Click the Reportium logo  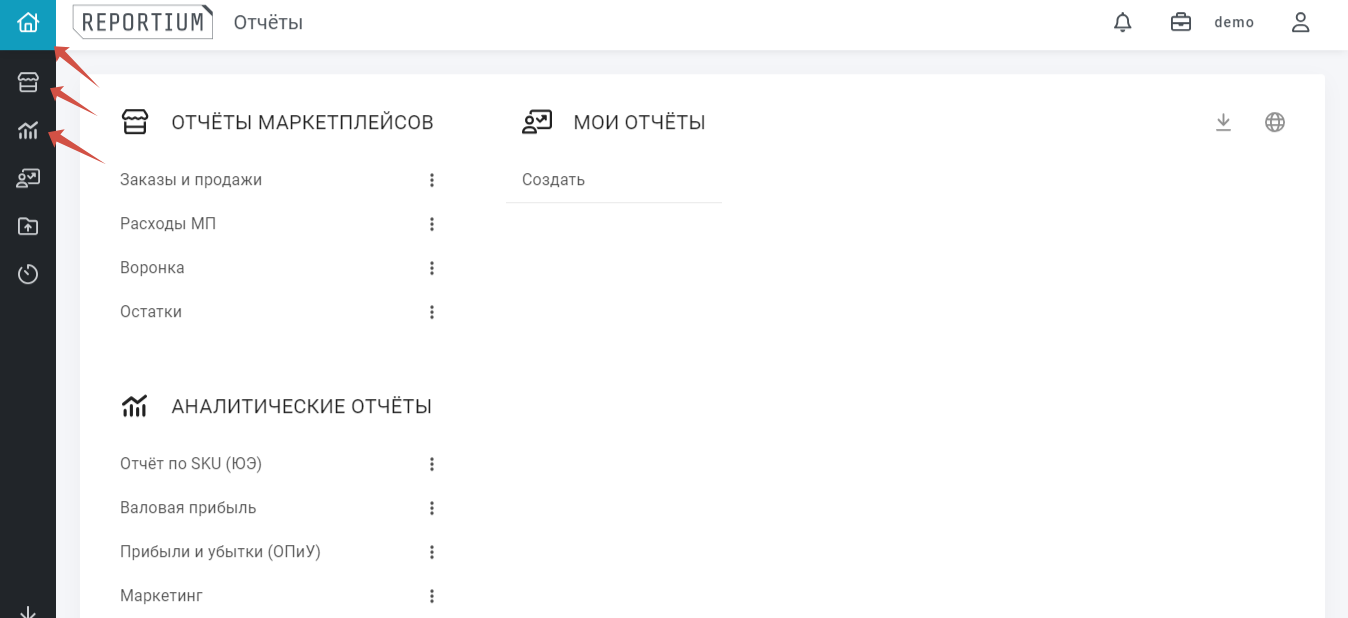(143, 22)
